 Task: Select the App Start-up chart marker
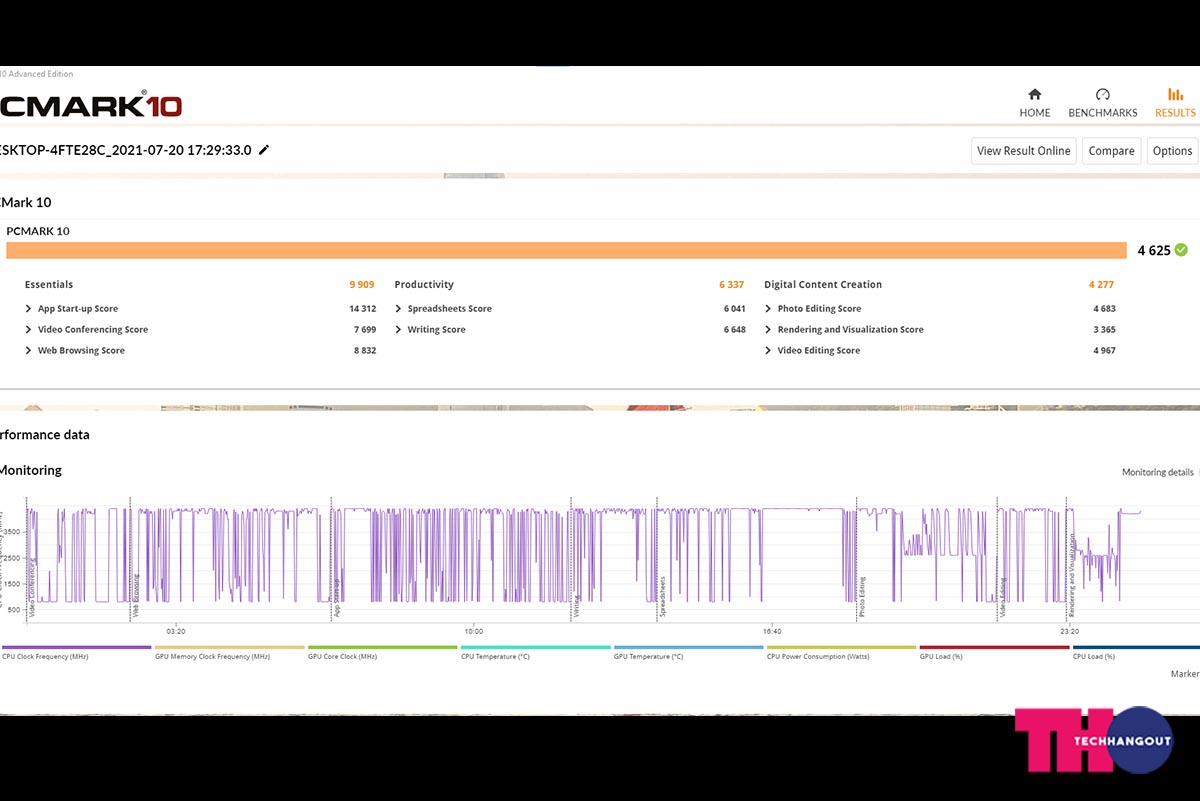point(337,596)
